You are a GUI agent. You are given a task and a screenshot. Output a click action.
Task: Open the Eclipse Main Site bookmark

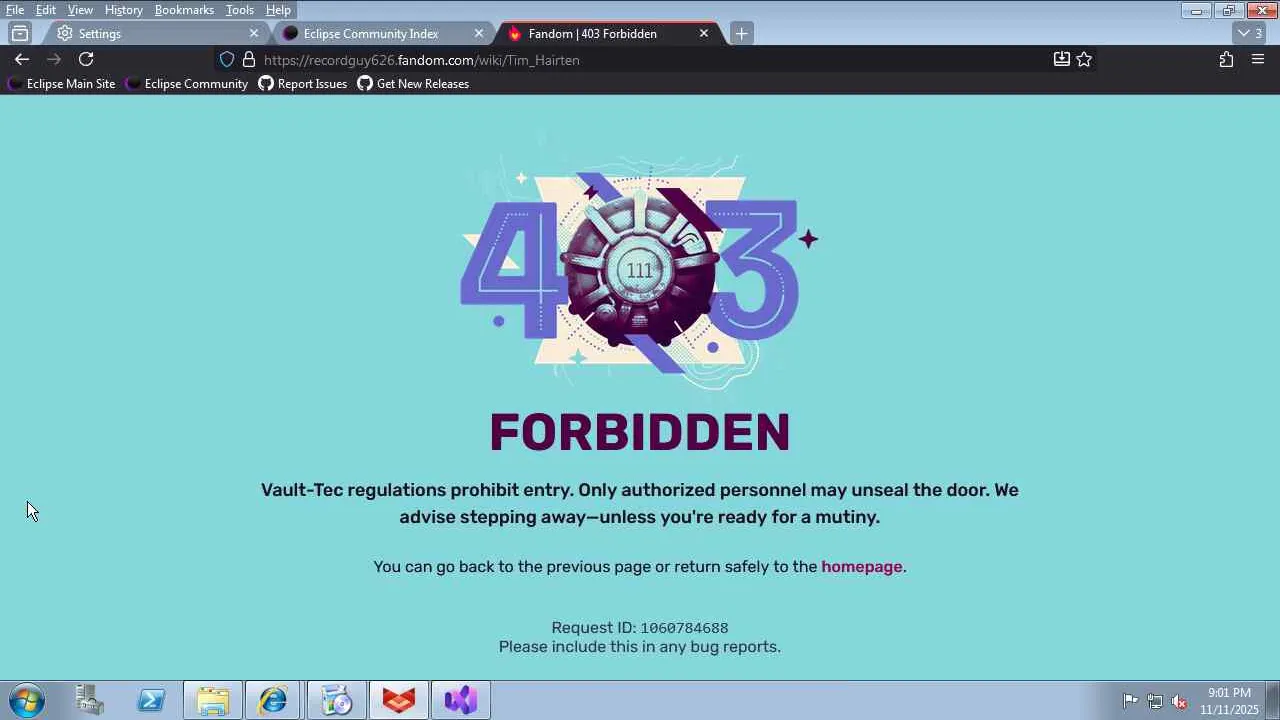(62, 84)
